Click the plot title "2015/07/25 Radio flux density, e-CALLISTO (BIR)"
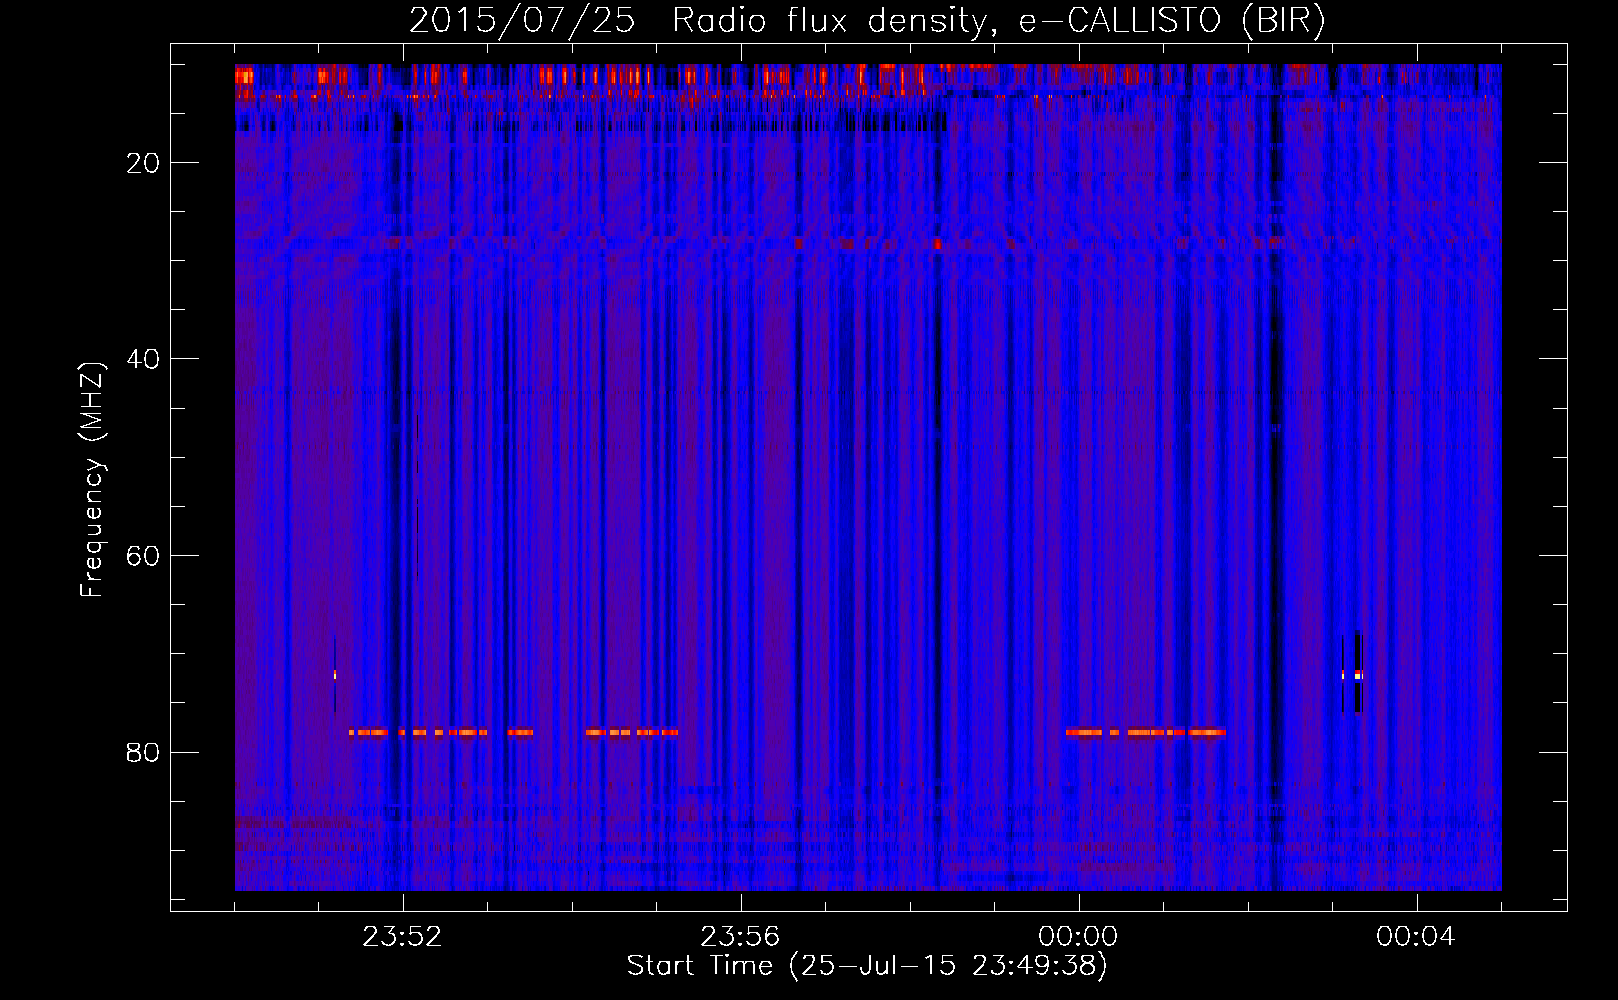Image resolution: width=1618 pixels, height=1000 pixels. [x=867, y=20]
